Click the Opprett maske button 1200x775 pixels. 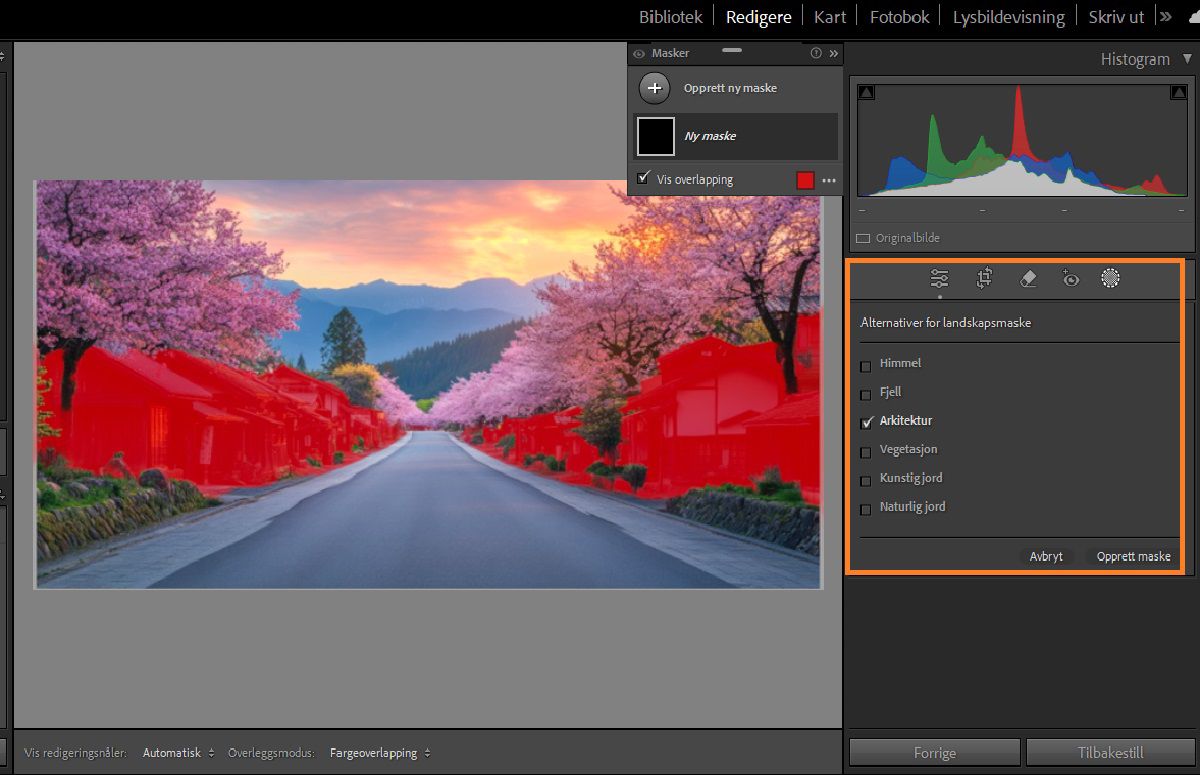1133,557
